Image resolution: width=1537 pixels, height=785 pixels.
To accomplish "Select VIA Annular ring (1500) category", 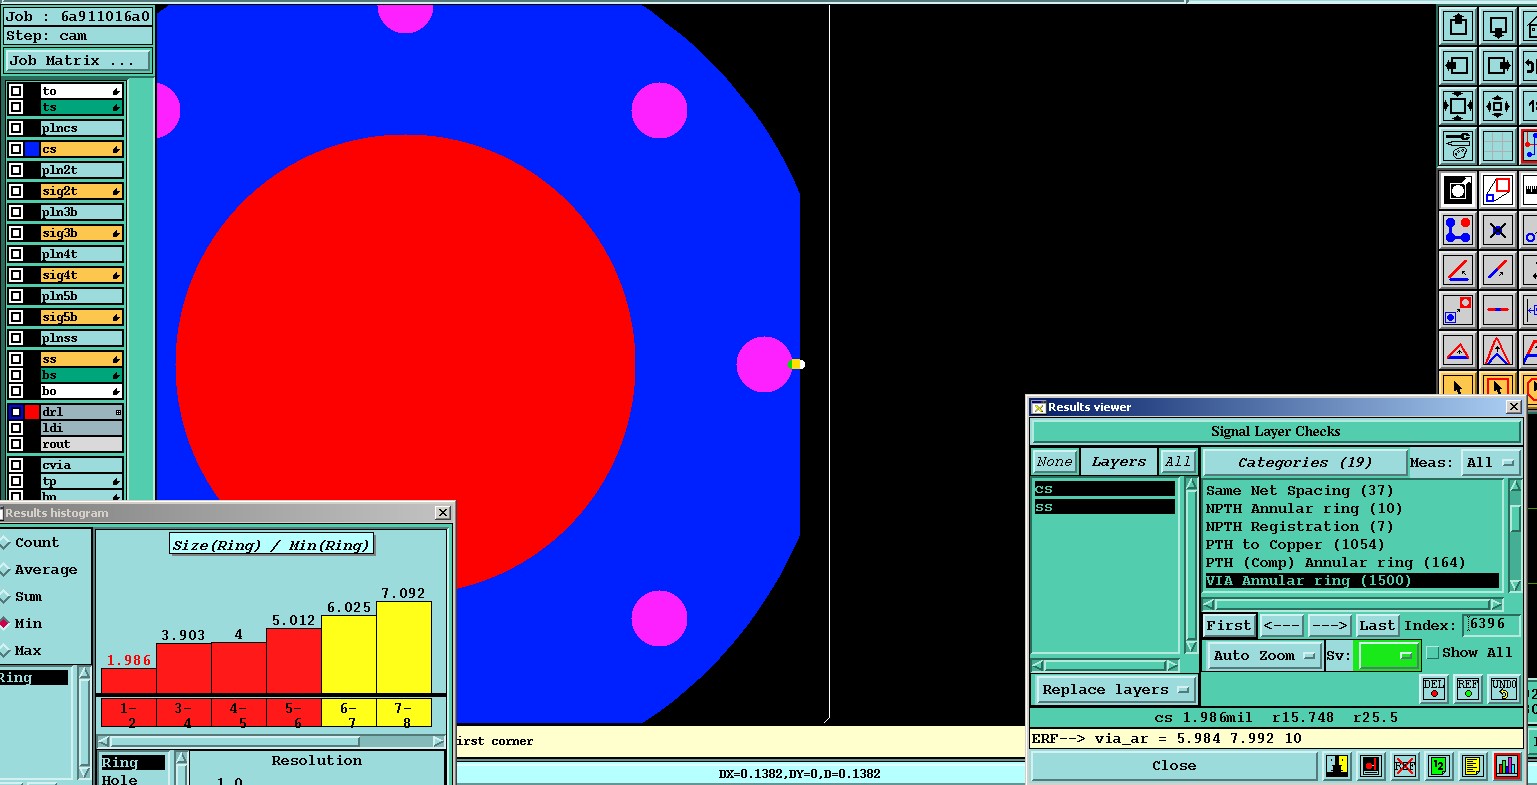I will point(1351,581).
